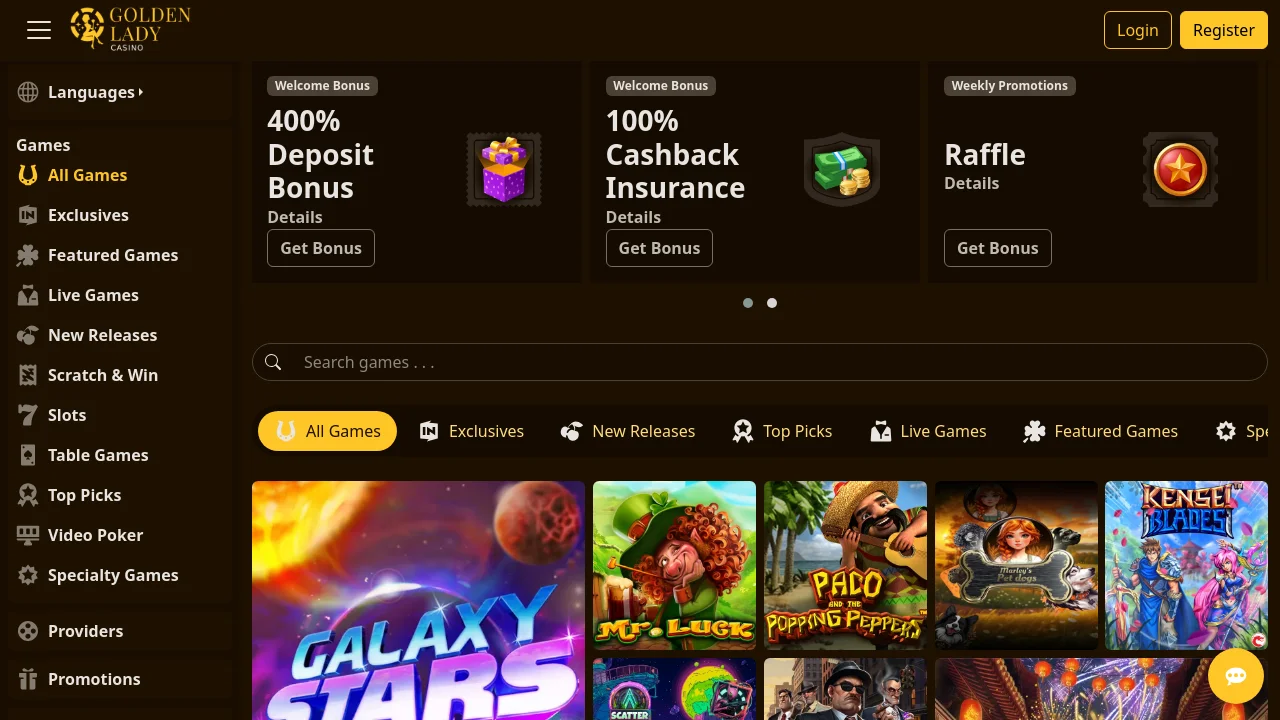Click the Register button
Screen dimensions: 1280x720
[x=1224, y=30]
